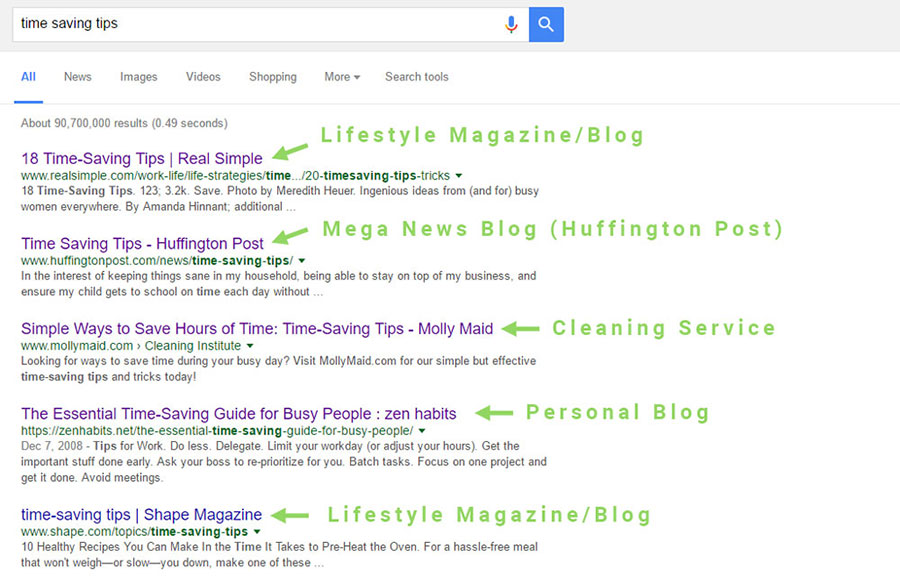
Task: Open Search tools options
Action: pyautogui.click(x=417, y=77)
